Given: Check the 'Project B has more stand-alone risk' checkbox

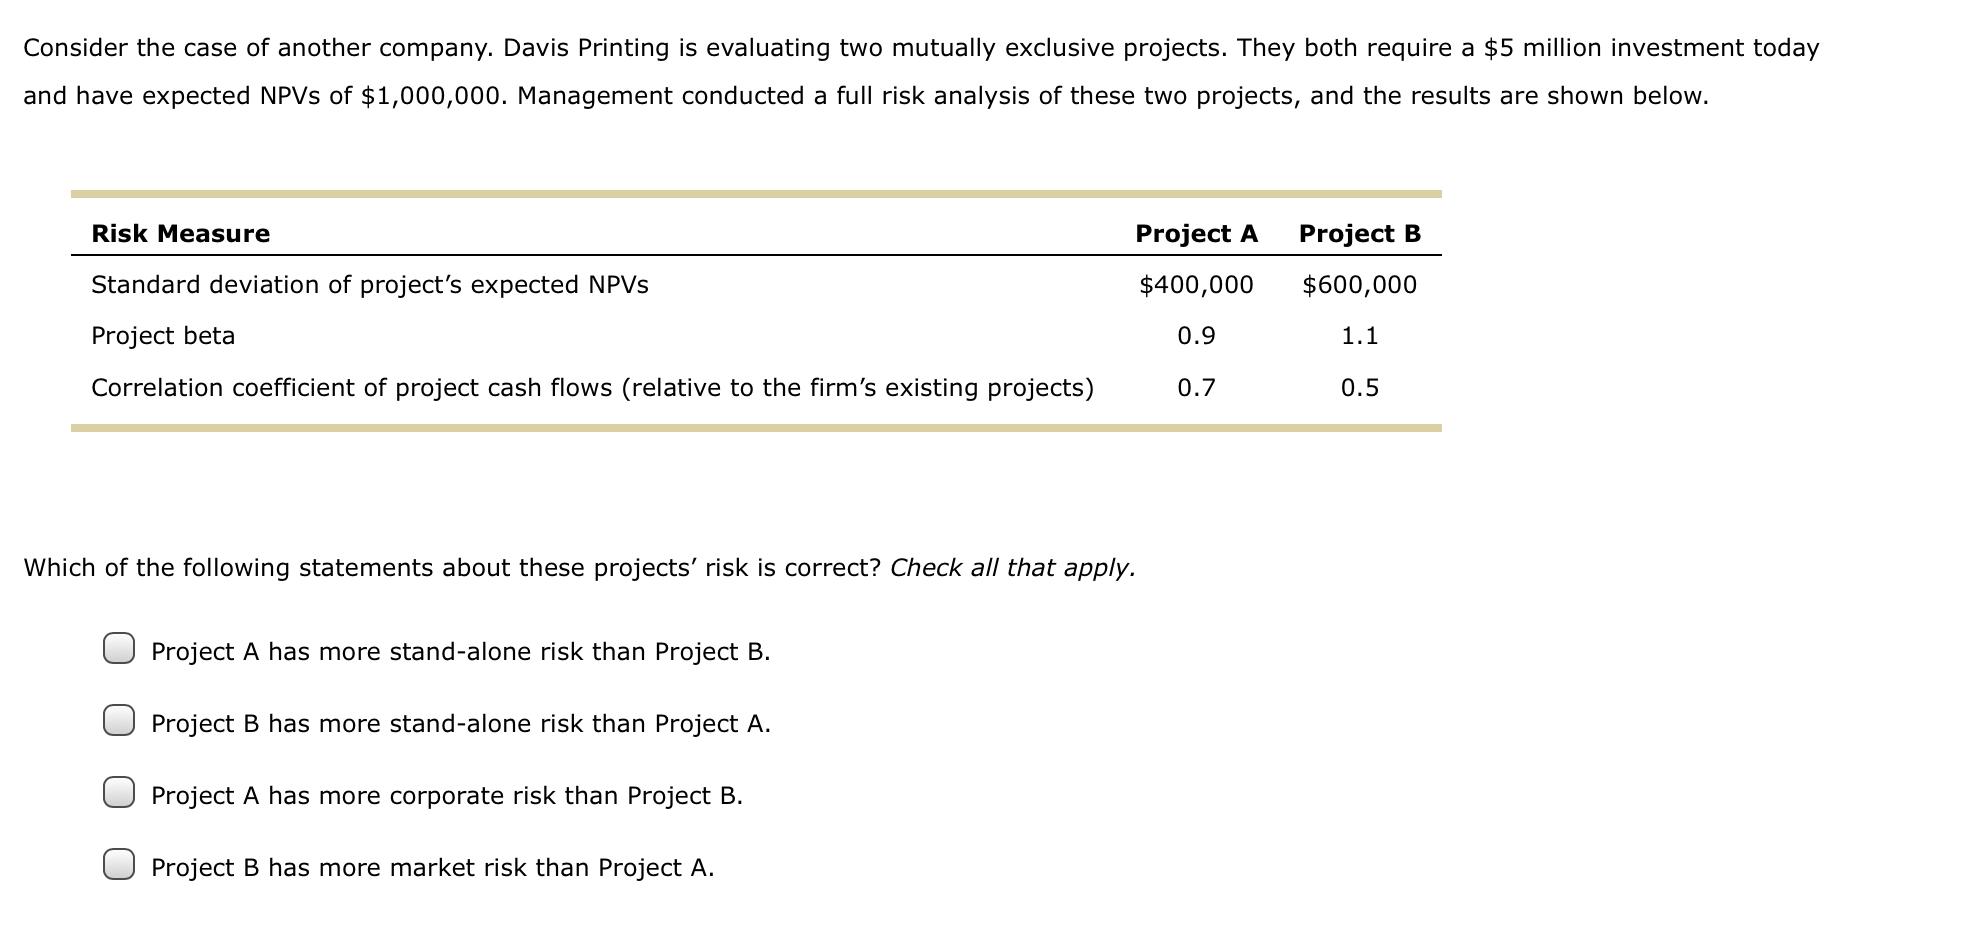Looking at the screenshot, I should pyautogui.click(x=120, y=722).
